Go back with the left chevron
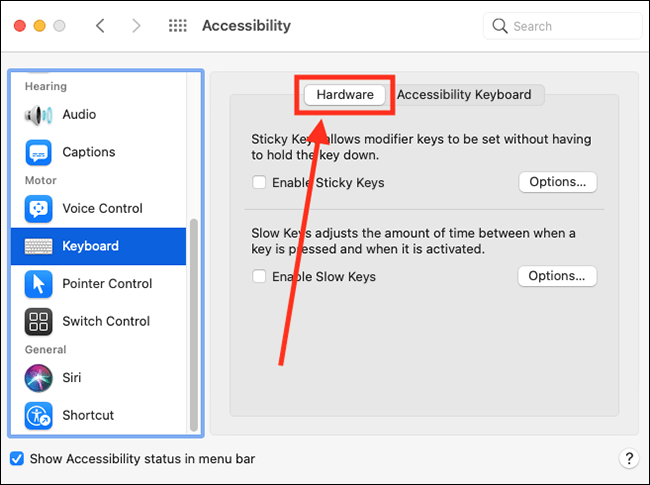Viewport: 650px width, 485px height. click(x=100, y=26)
